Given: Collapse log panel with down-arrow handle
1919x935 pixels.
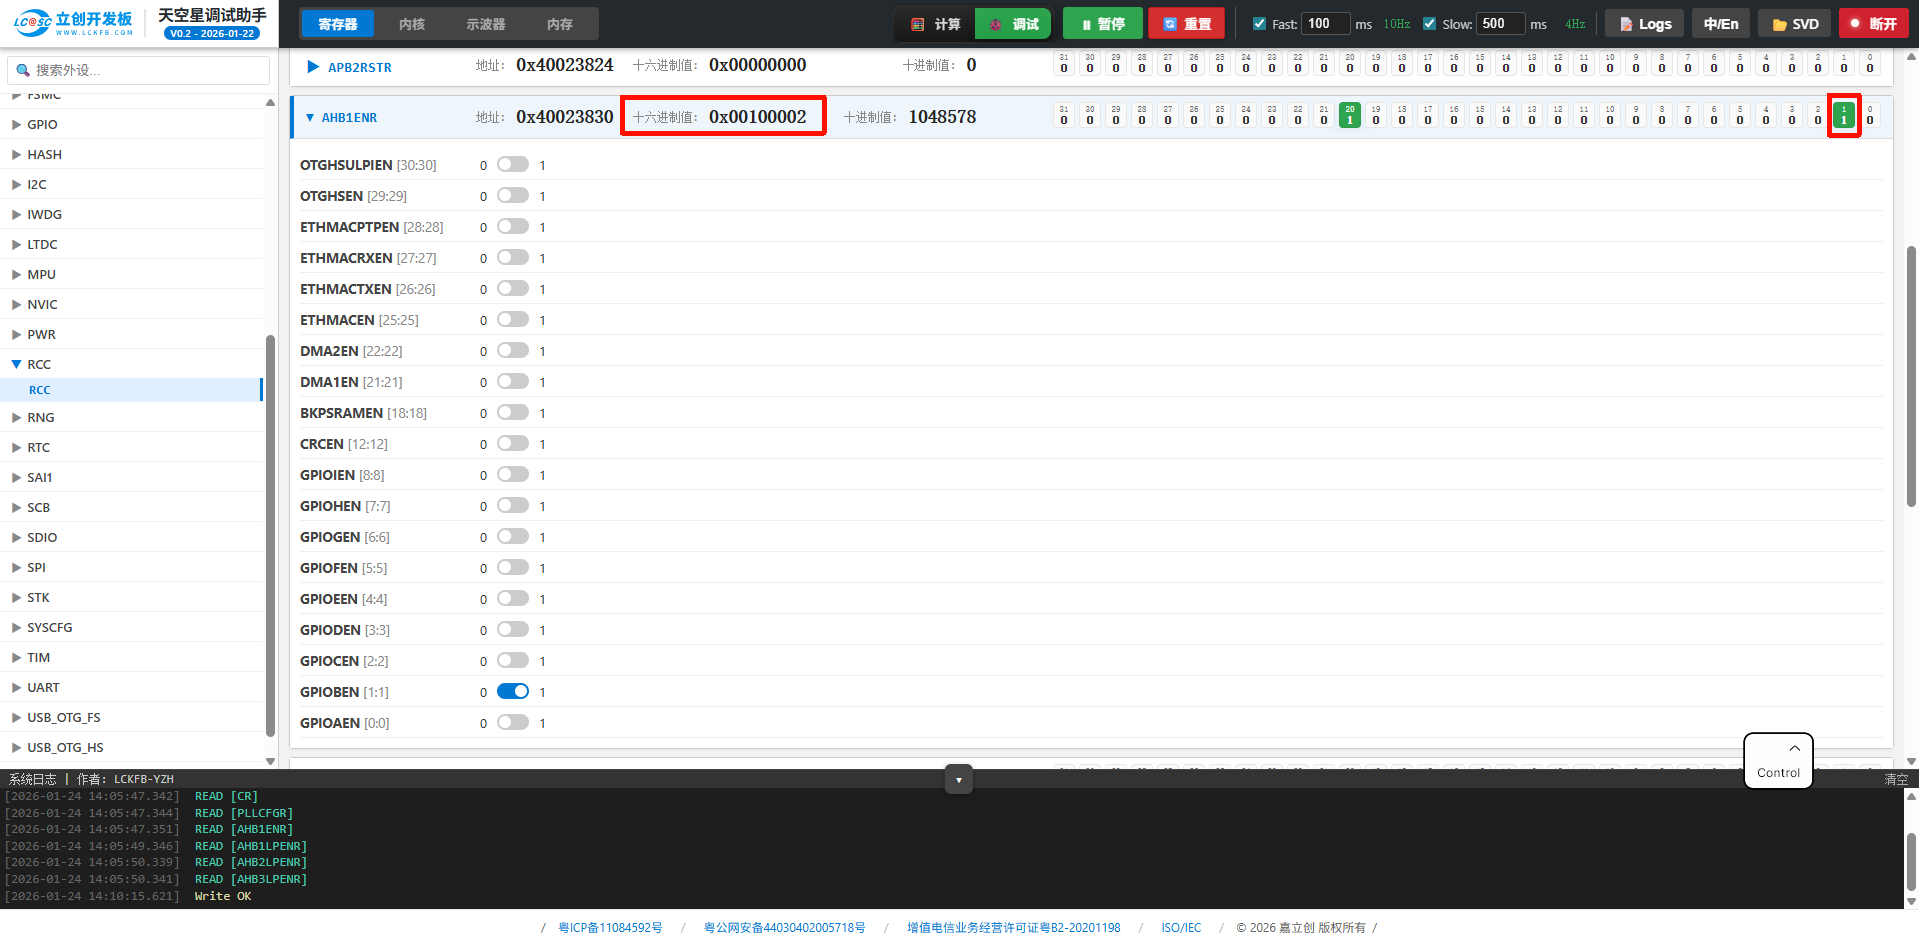Looking at the screenshot, I should (x=958, y=780).
